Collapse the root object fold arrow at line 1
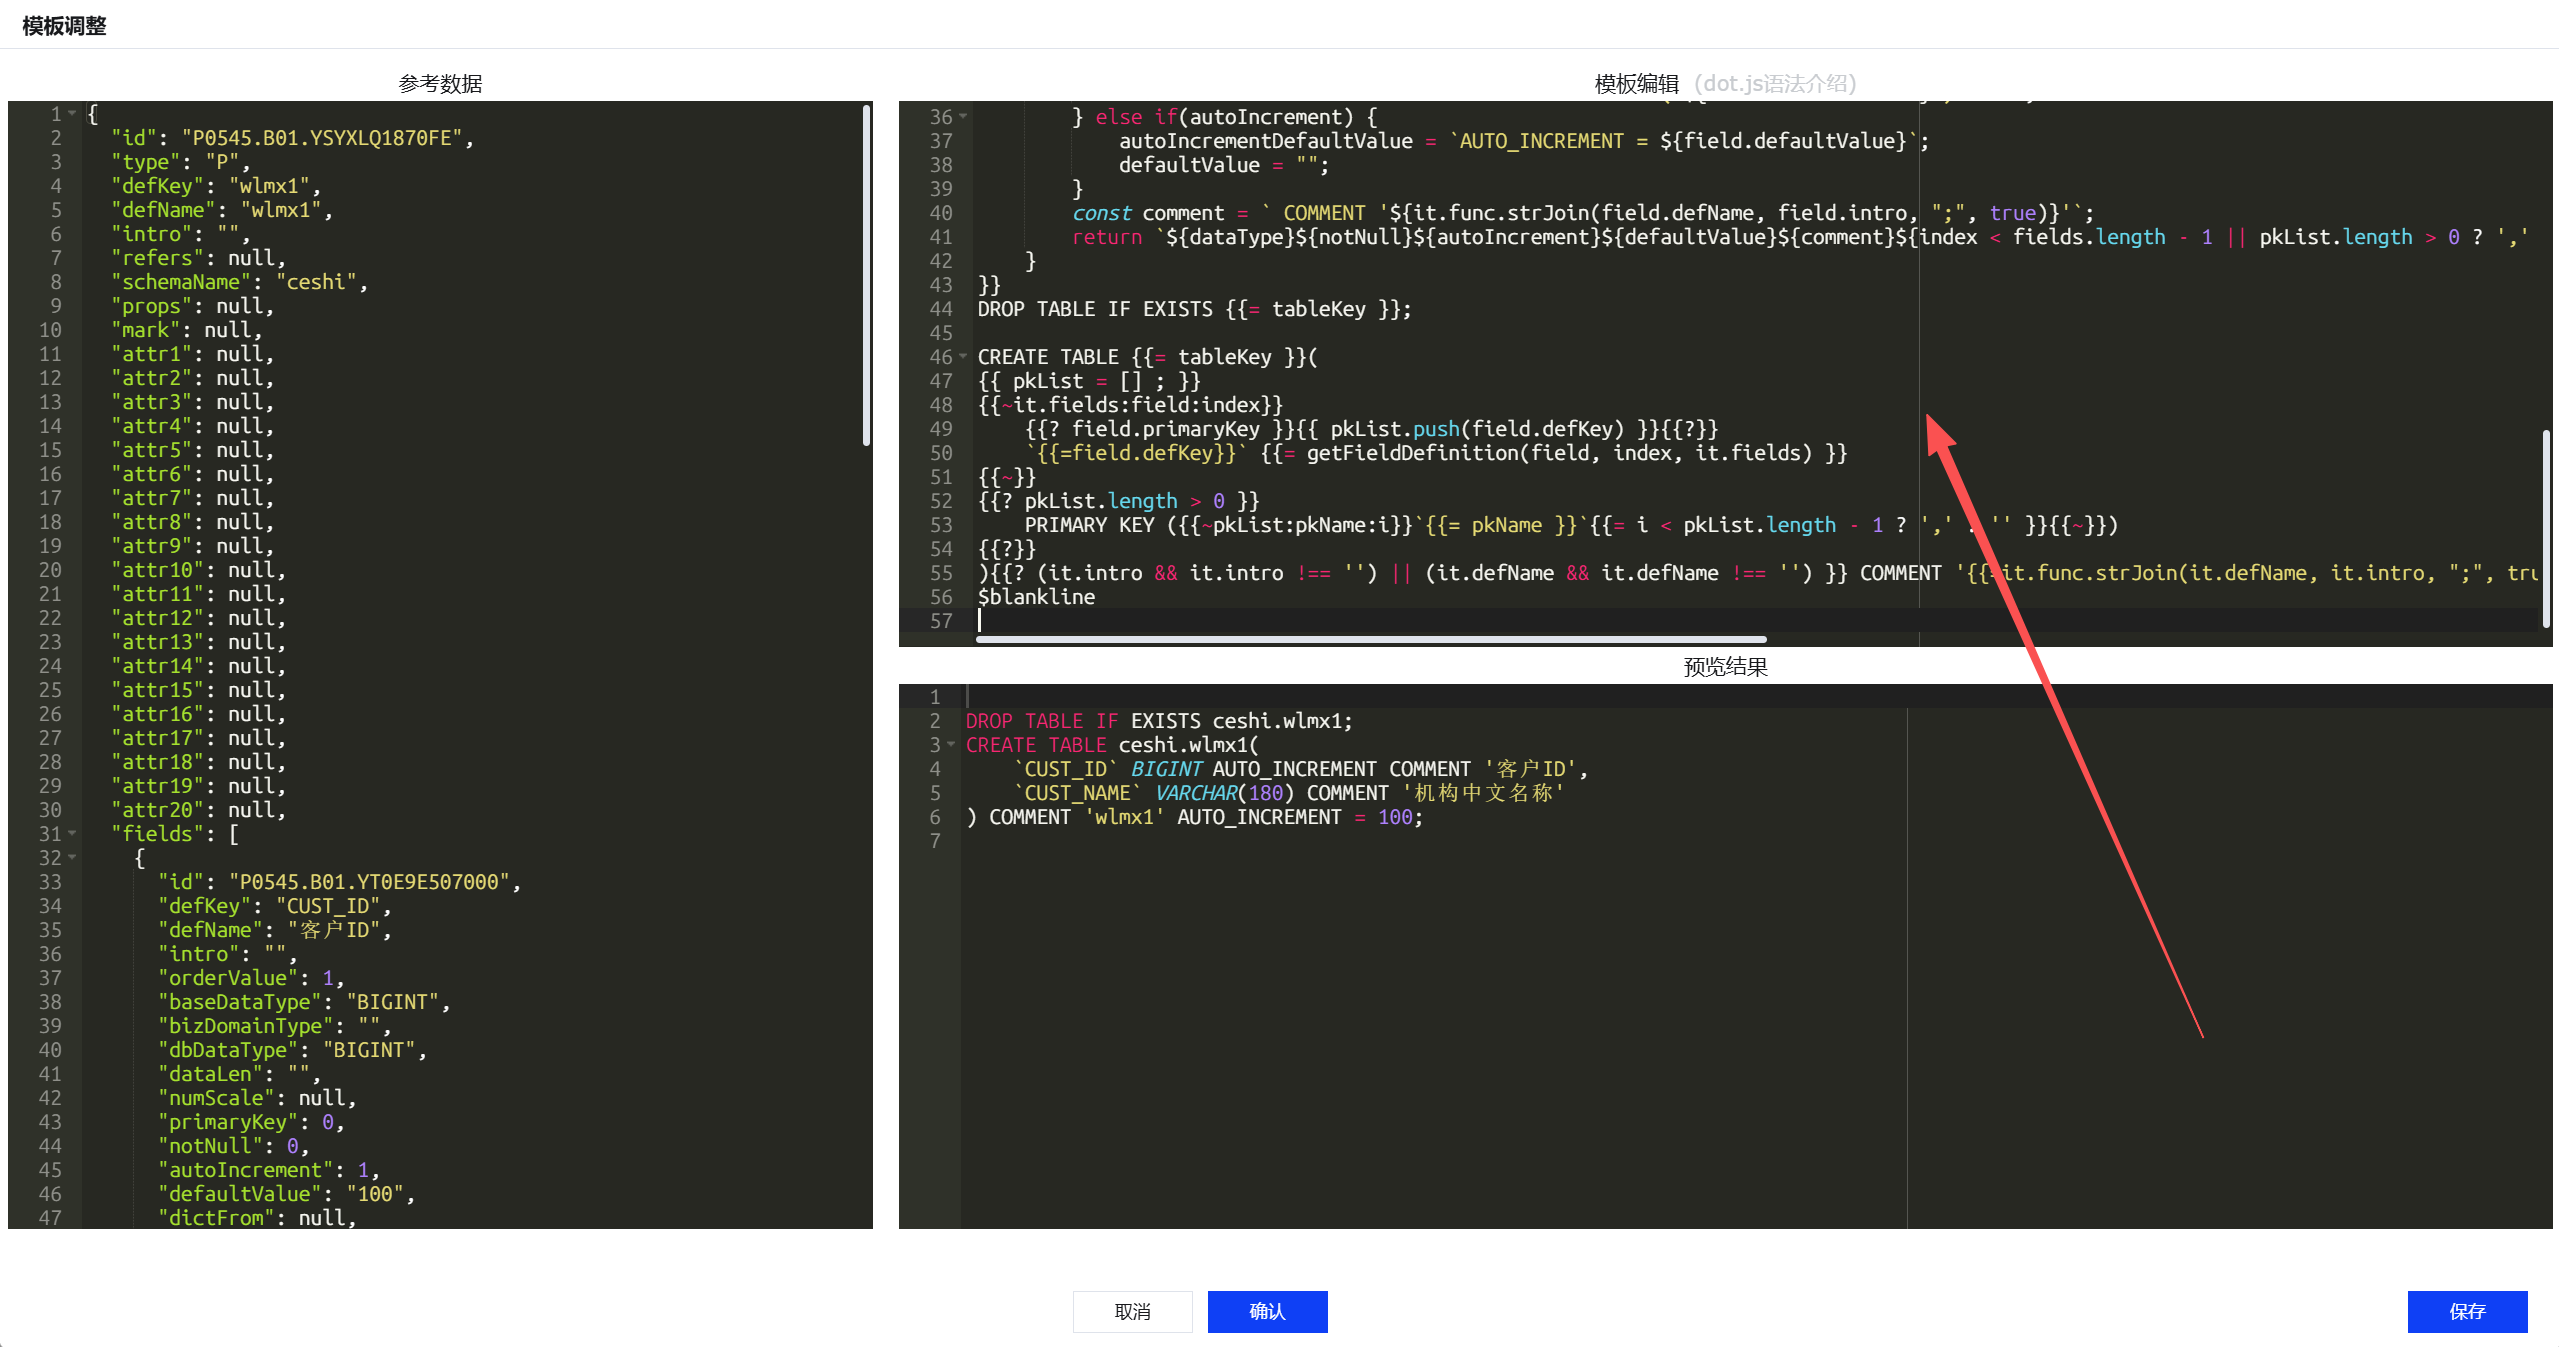The height and width of the screenshot is (1347, 2559). [72, 114]
